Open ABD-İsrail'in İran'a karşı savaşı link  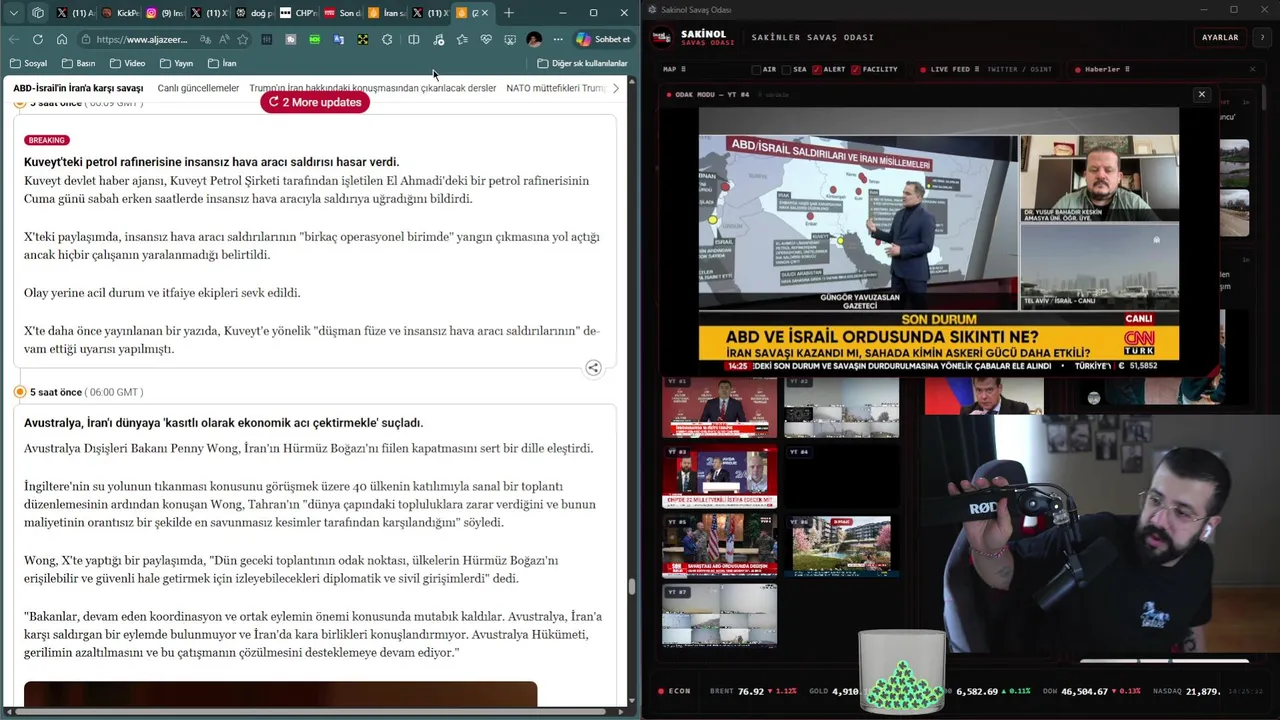[x=78, y=88]
